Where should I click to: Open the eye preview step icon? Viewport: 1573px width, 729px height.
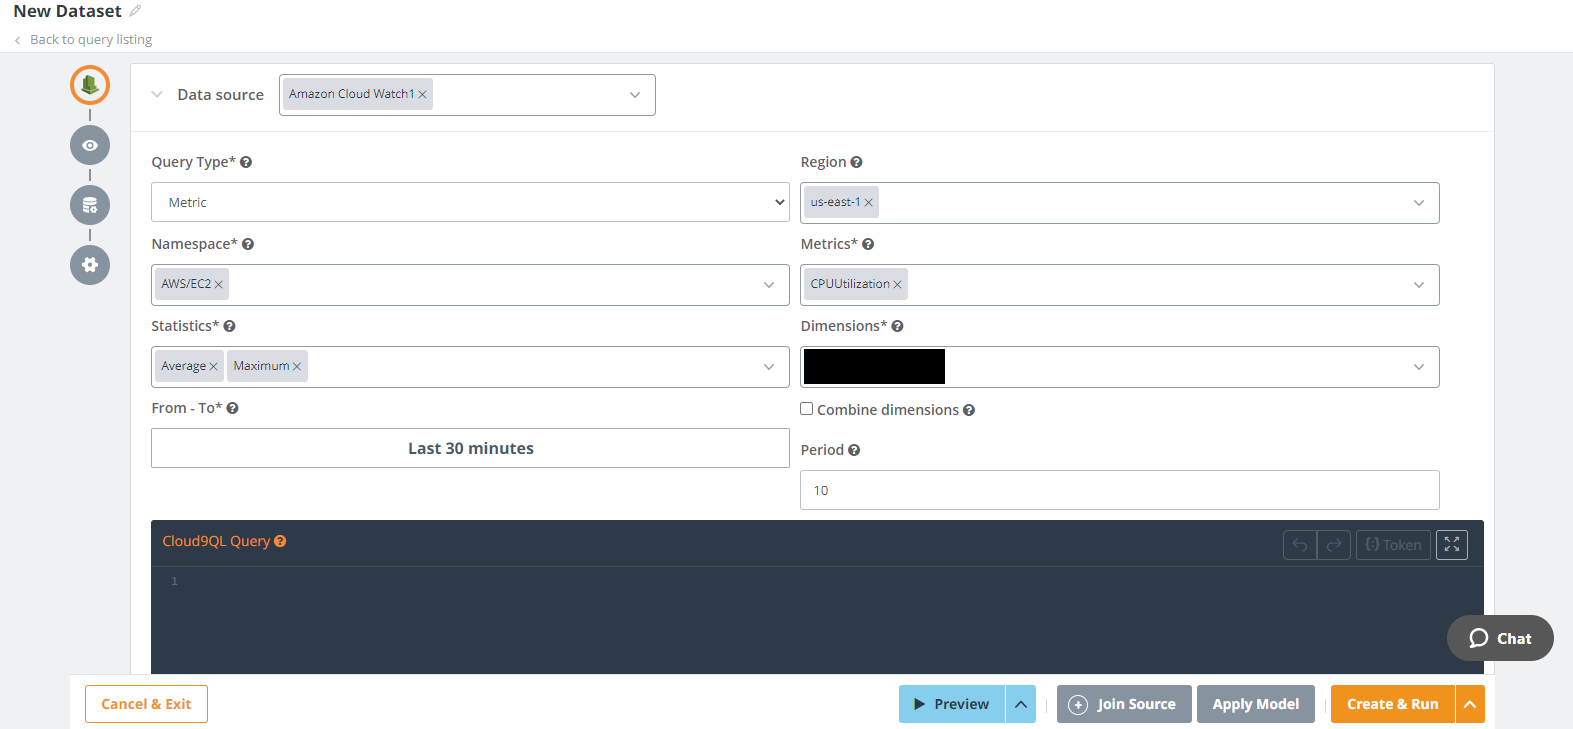pyautogui.click(x=90, y=145)
